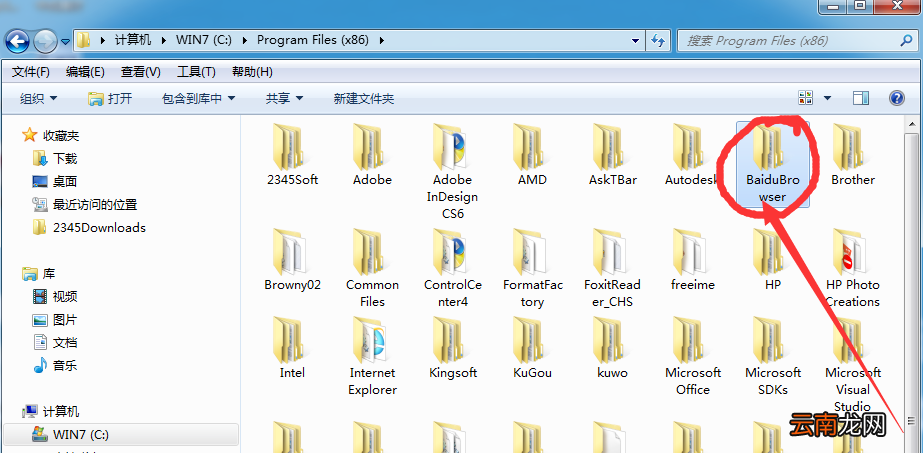Select the Browny02 folder
Screen dimensions: 923x453
292,261
